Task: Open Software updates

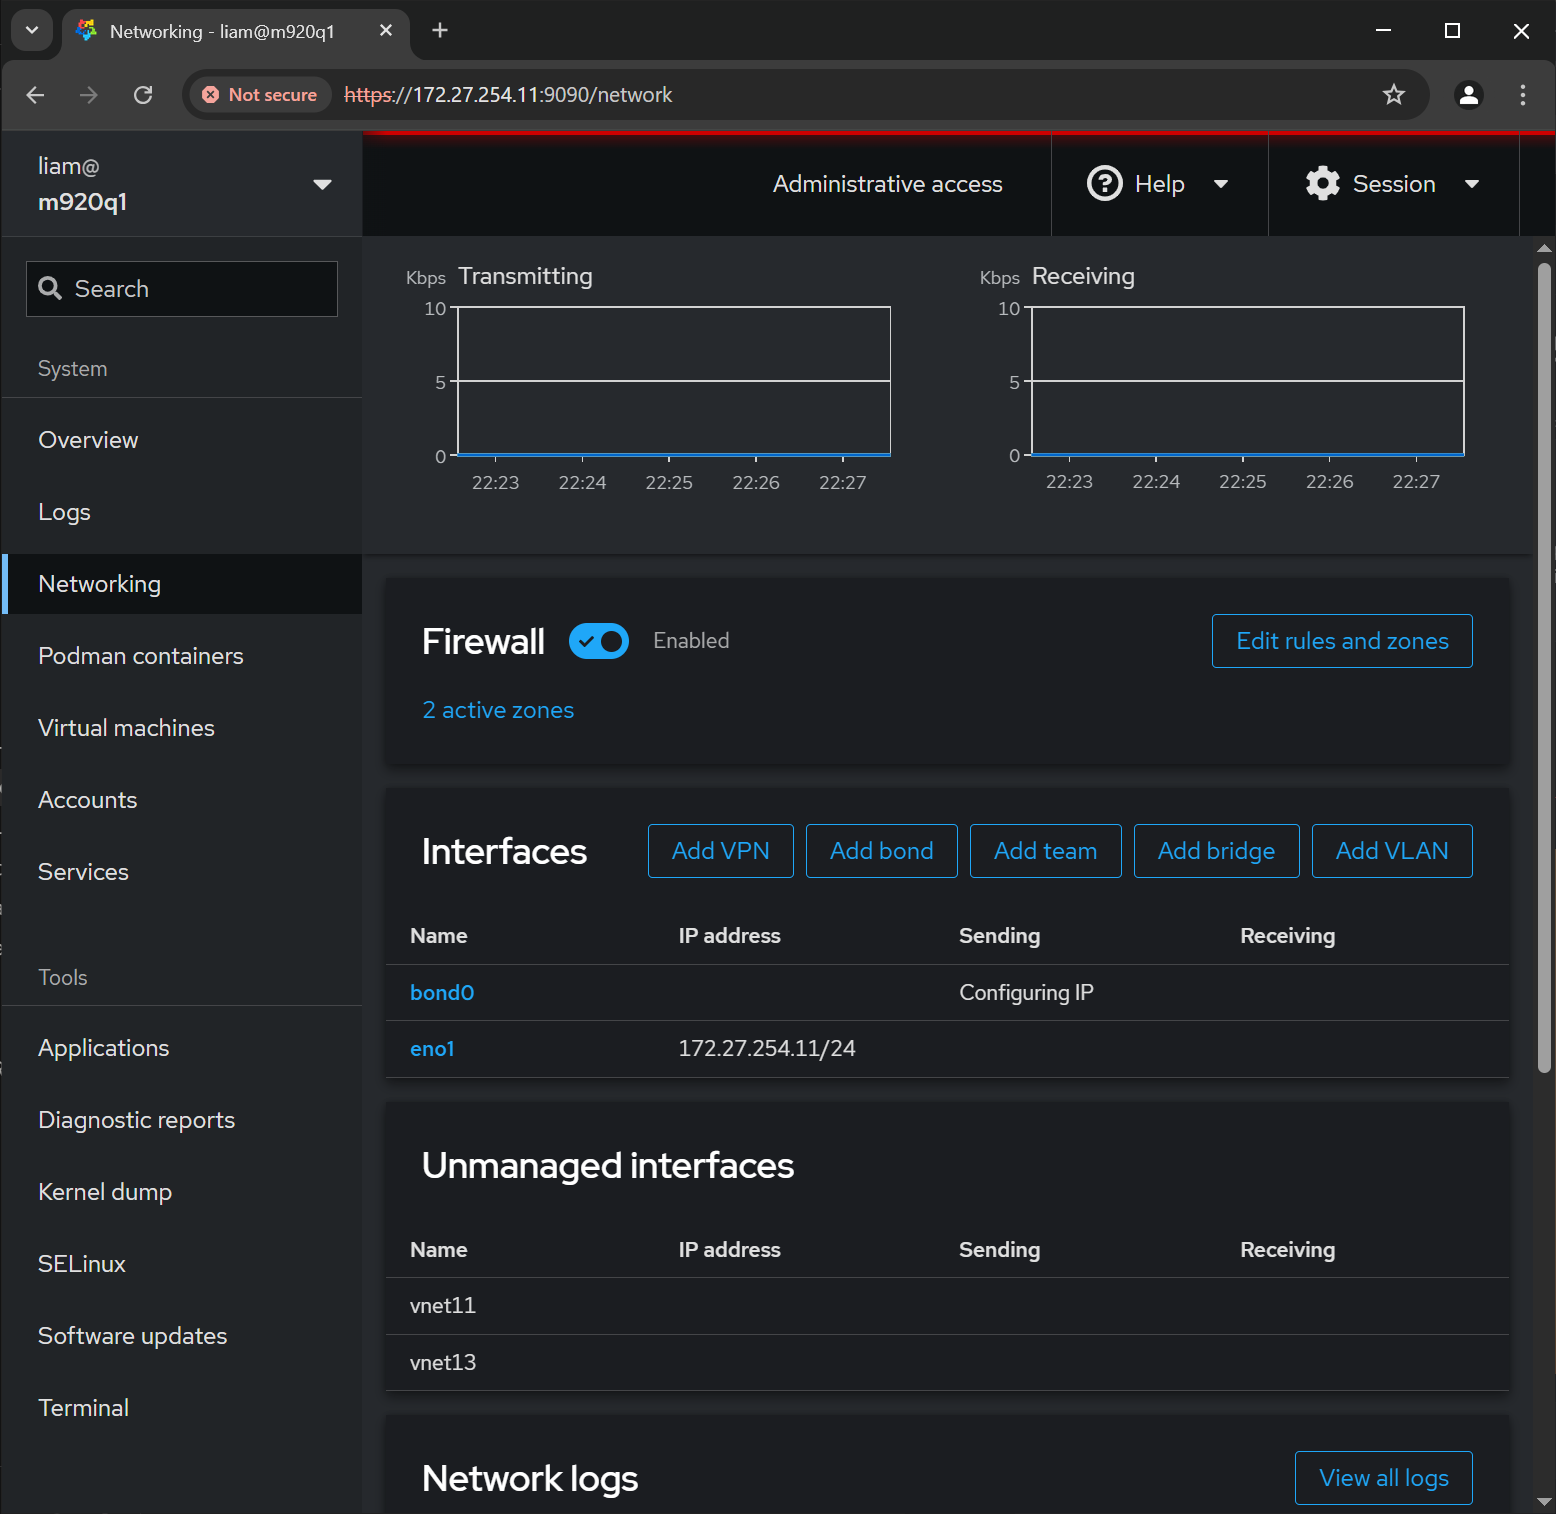Action: [182, 1336]
